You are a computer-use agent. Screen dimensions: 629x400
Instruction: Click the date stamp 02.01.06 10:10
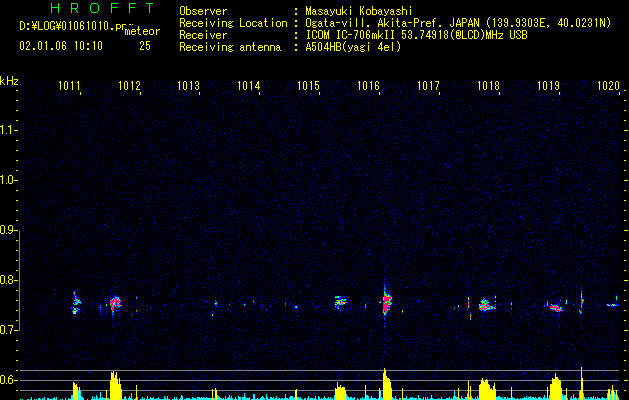[x=61, y=46]
